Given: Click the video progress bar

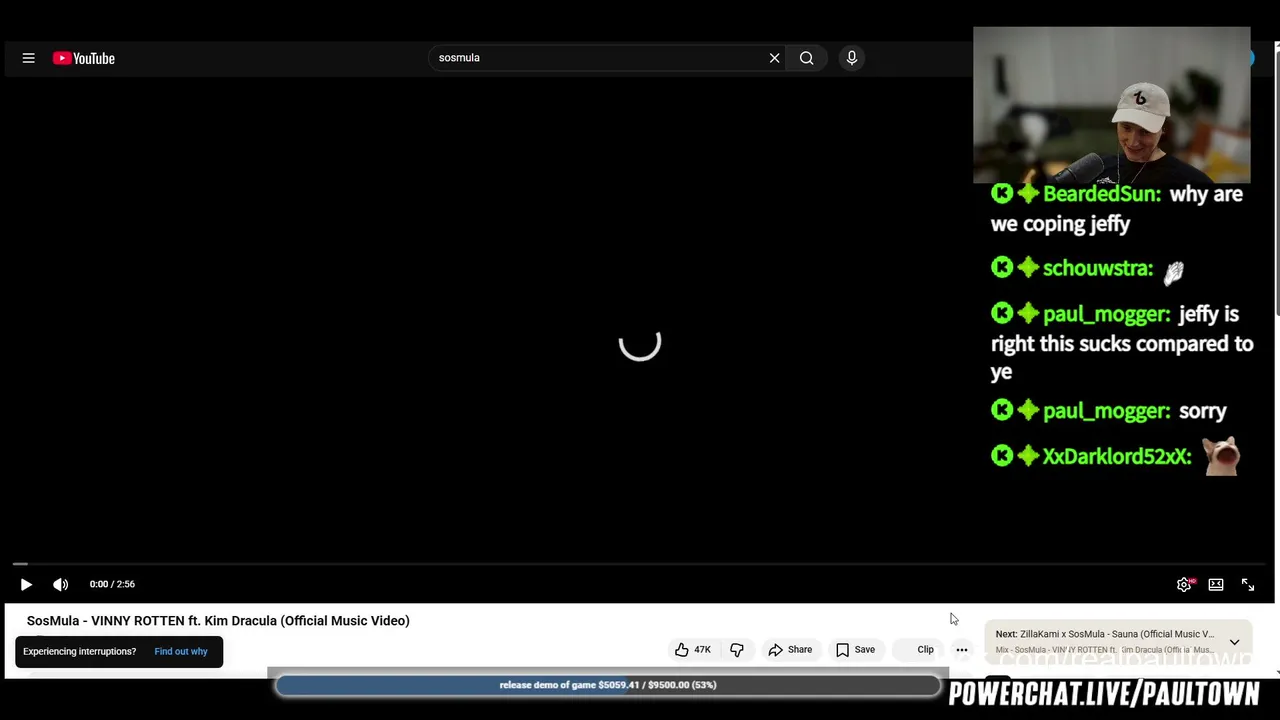Looking at the screenshot, I should (x=640, y=564).
